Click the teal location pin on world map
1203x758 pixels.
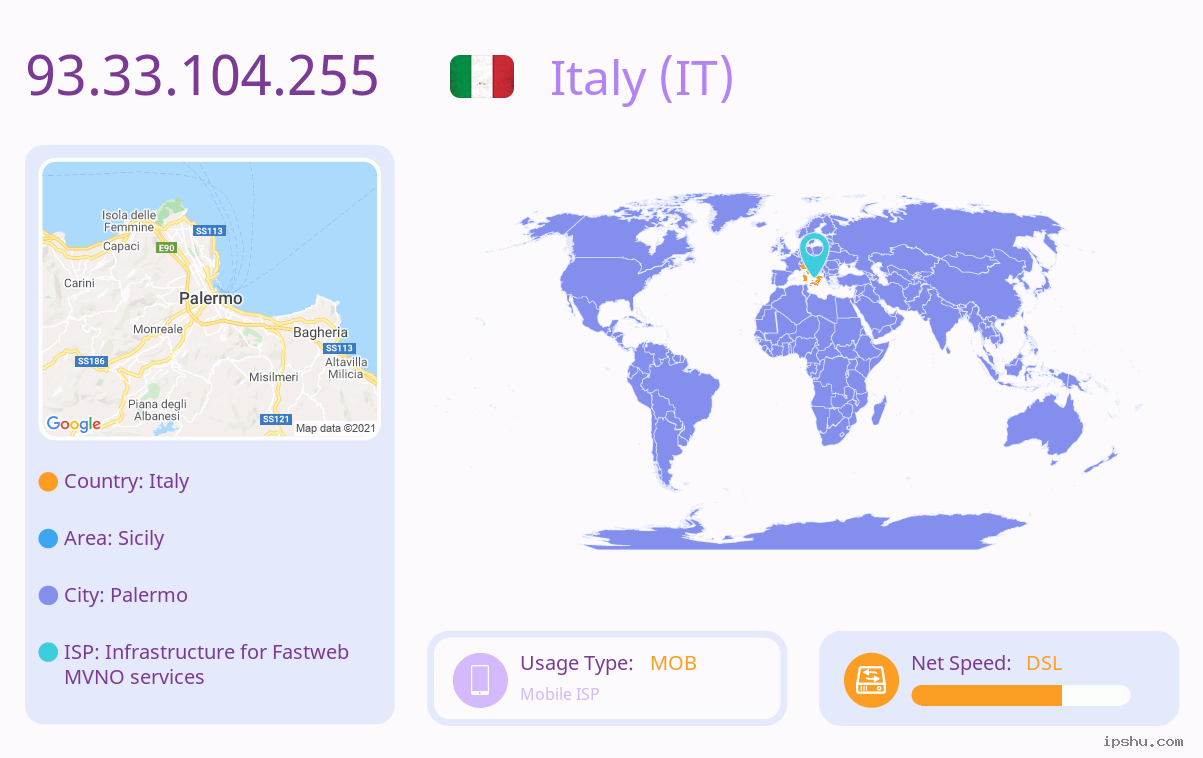[x=815, y=254]
